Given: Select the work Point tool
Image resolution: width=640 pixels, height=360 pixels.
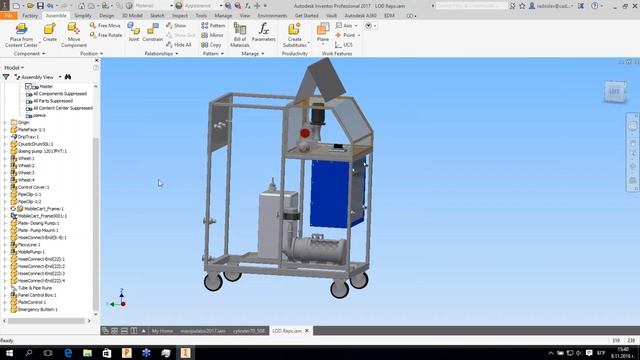Looking at the screenshot, I should 345,35.
